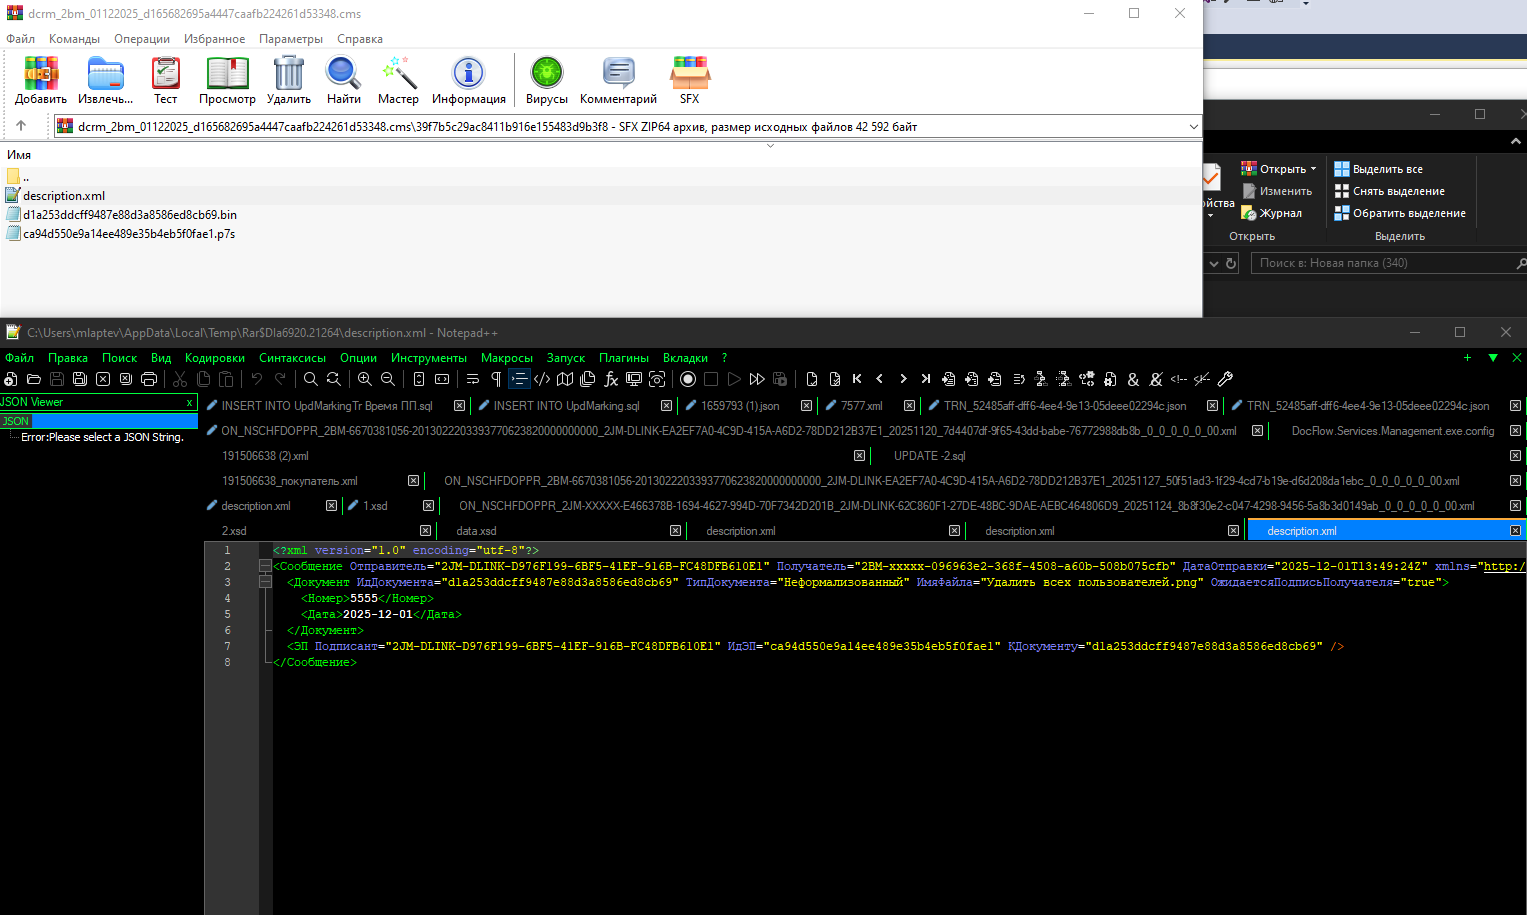
Task: Click the Open file icon in Notepad++
Action: tap(33, 379)
